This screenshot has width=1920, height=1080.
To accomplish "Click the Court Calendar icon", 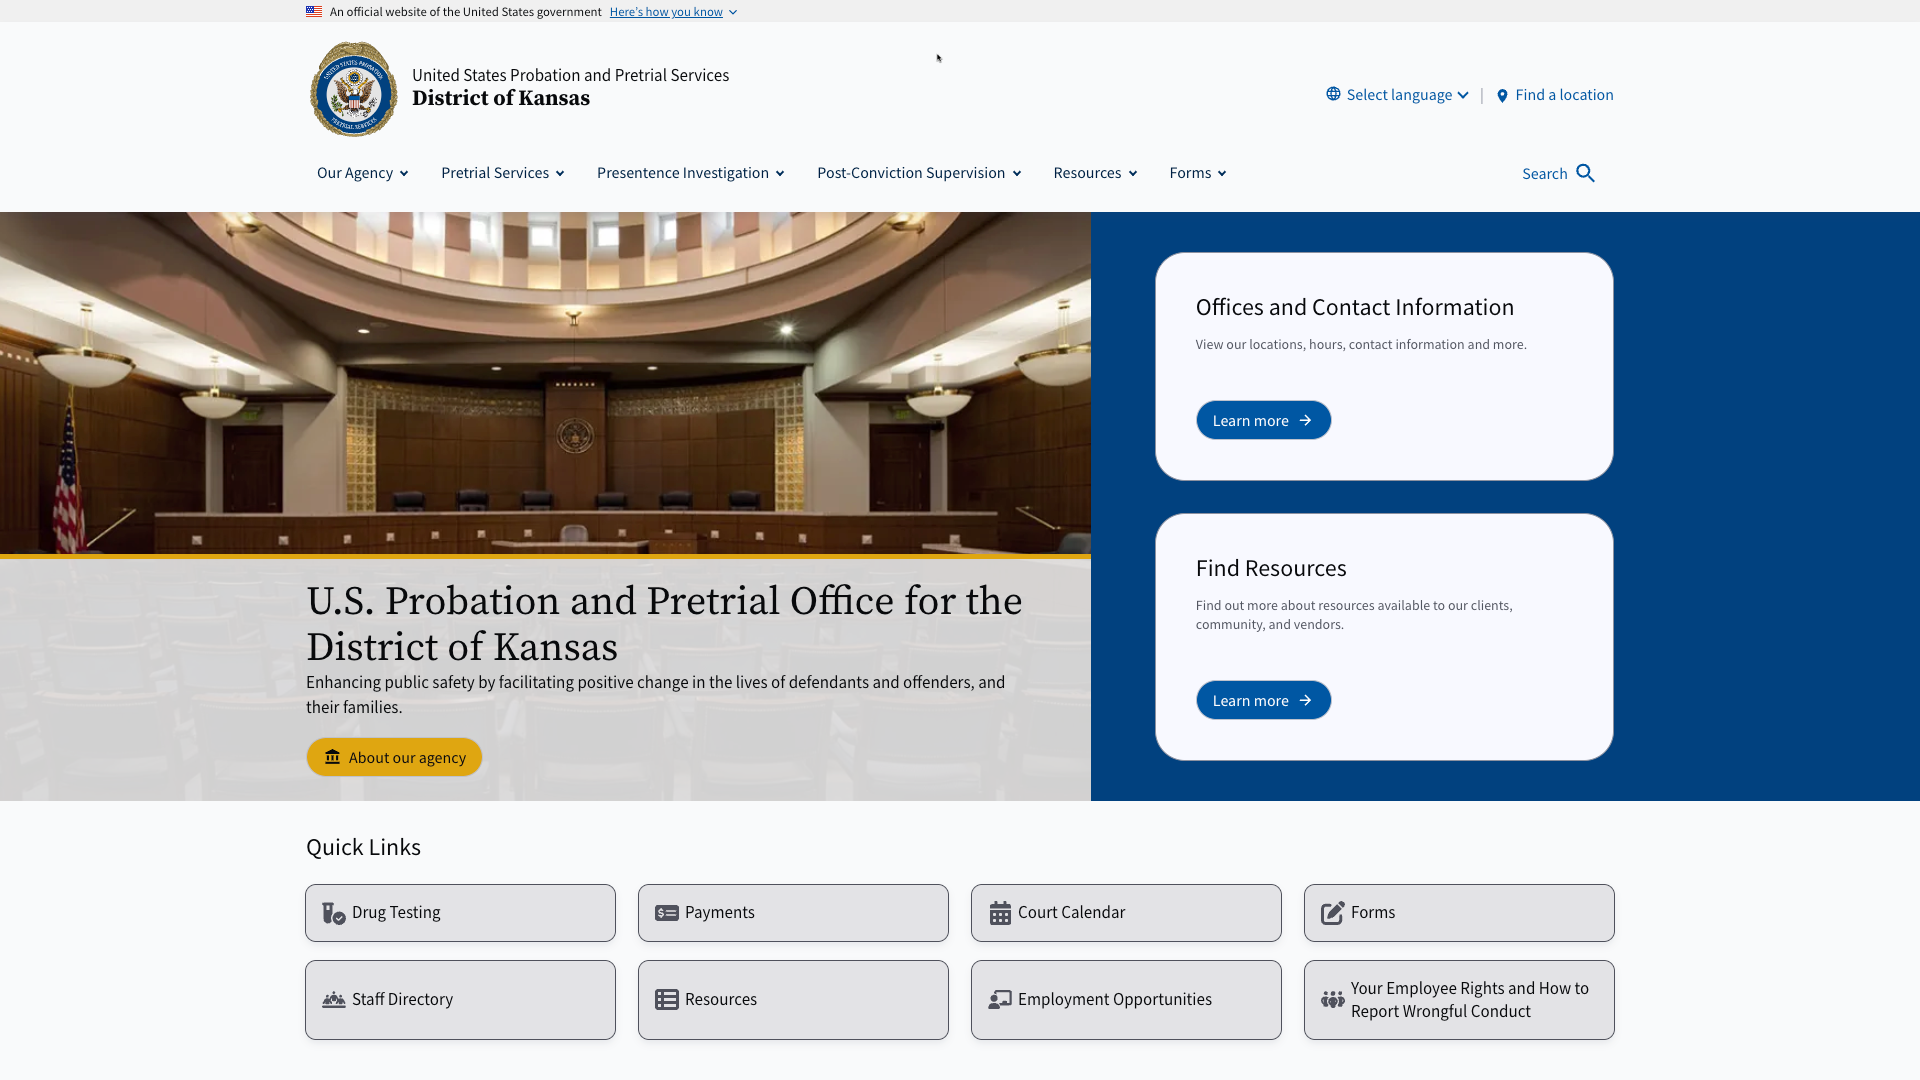I will [x=1000, y=913].
